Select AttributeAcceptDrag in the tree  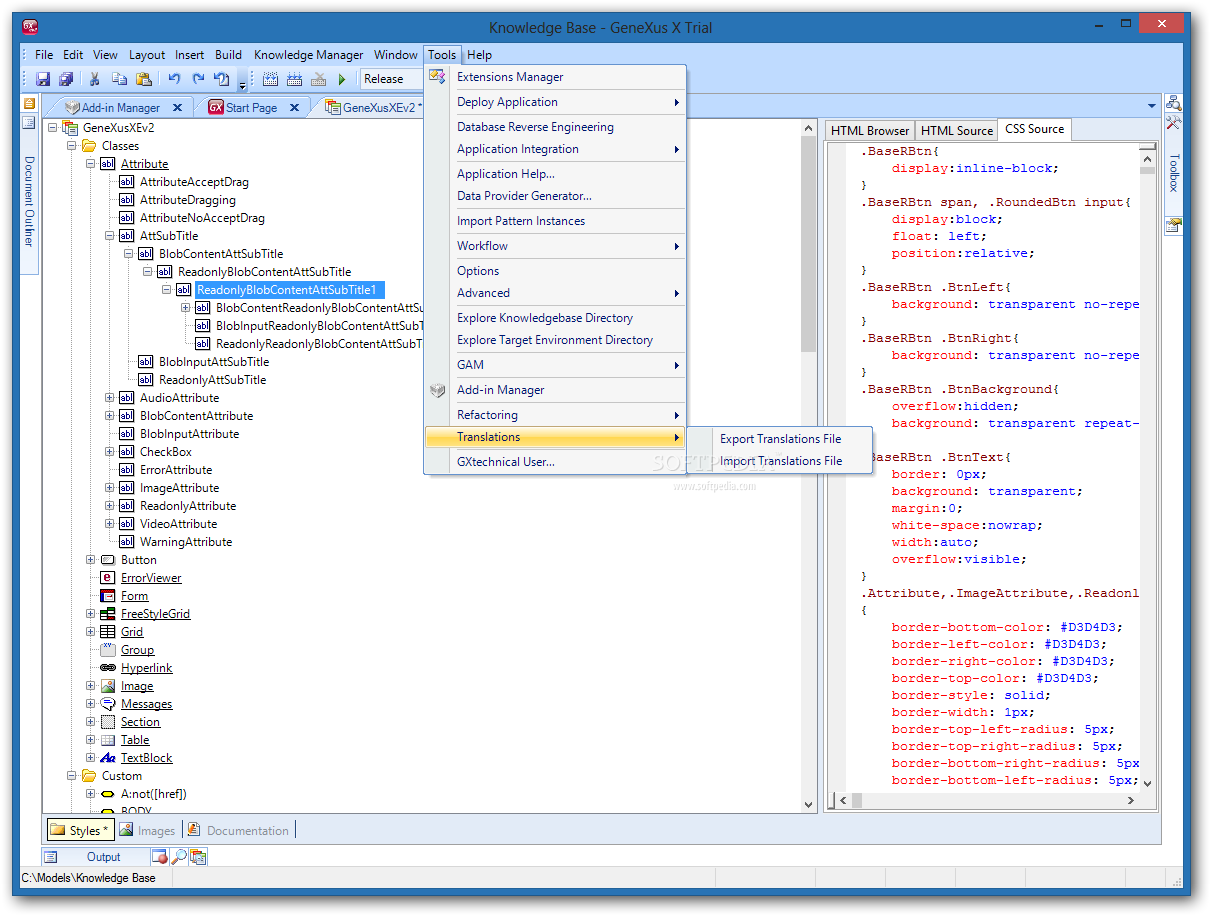[x=194, y=182]
